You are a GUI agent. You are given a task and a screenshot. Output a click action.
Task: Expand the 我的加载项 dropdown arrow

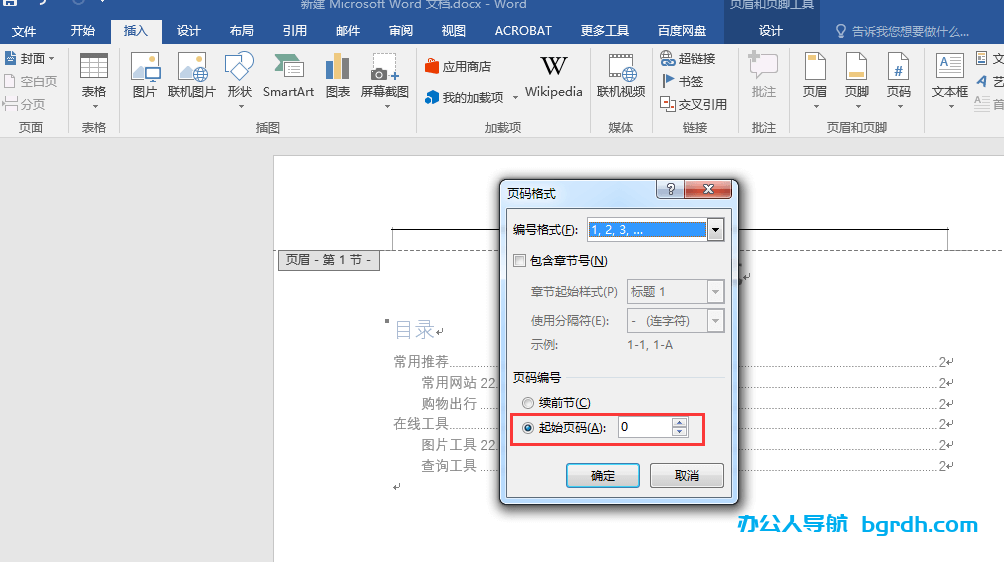515,98
